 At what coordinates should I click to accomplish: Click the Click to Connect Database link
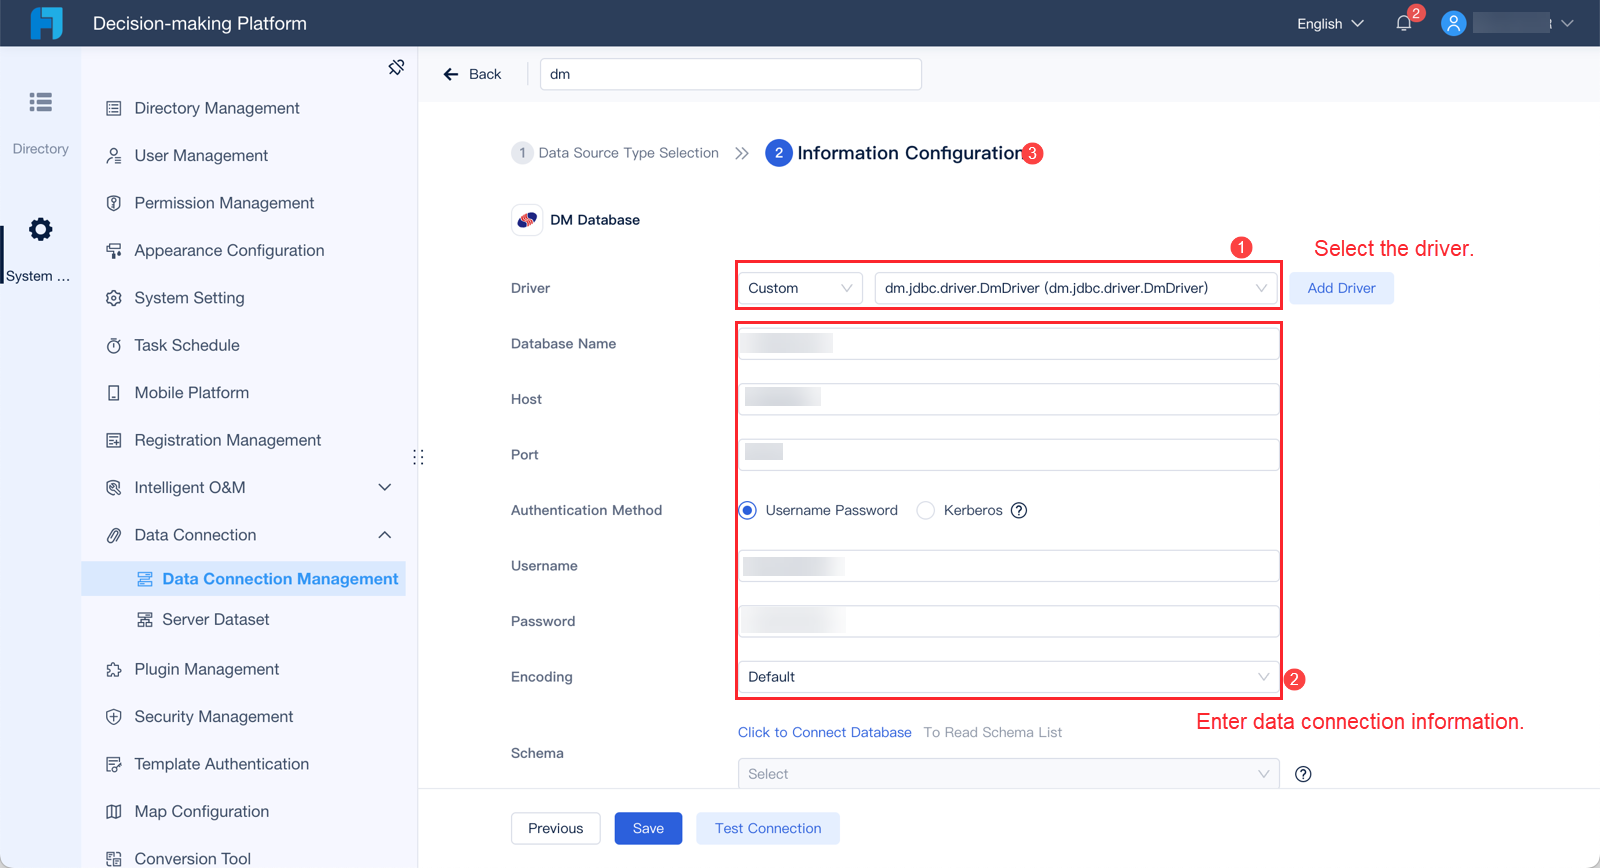[825, 733]
